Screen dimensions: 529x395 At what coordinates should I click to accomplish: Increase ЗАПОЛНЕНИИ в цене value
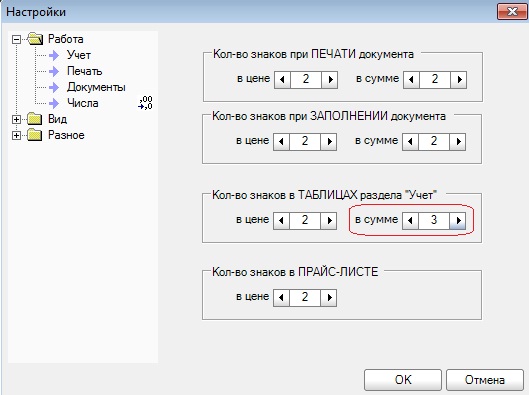tap(329, 142)
